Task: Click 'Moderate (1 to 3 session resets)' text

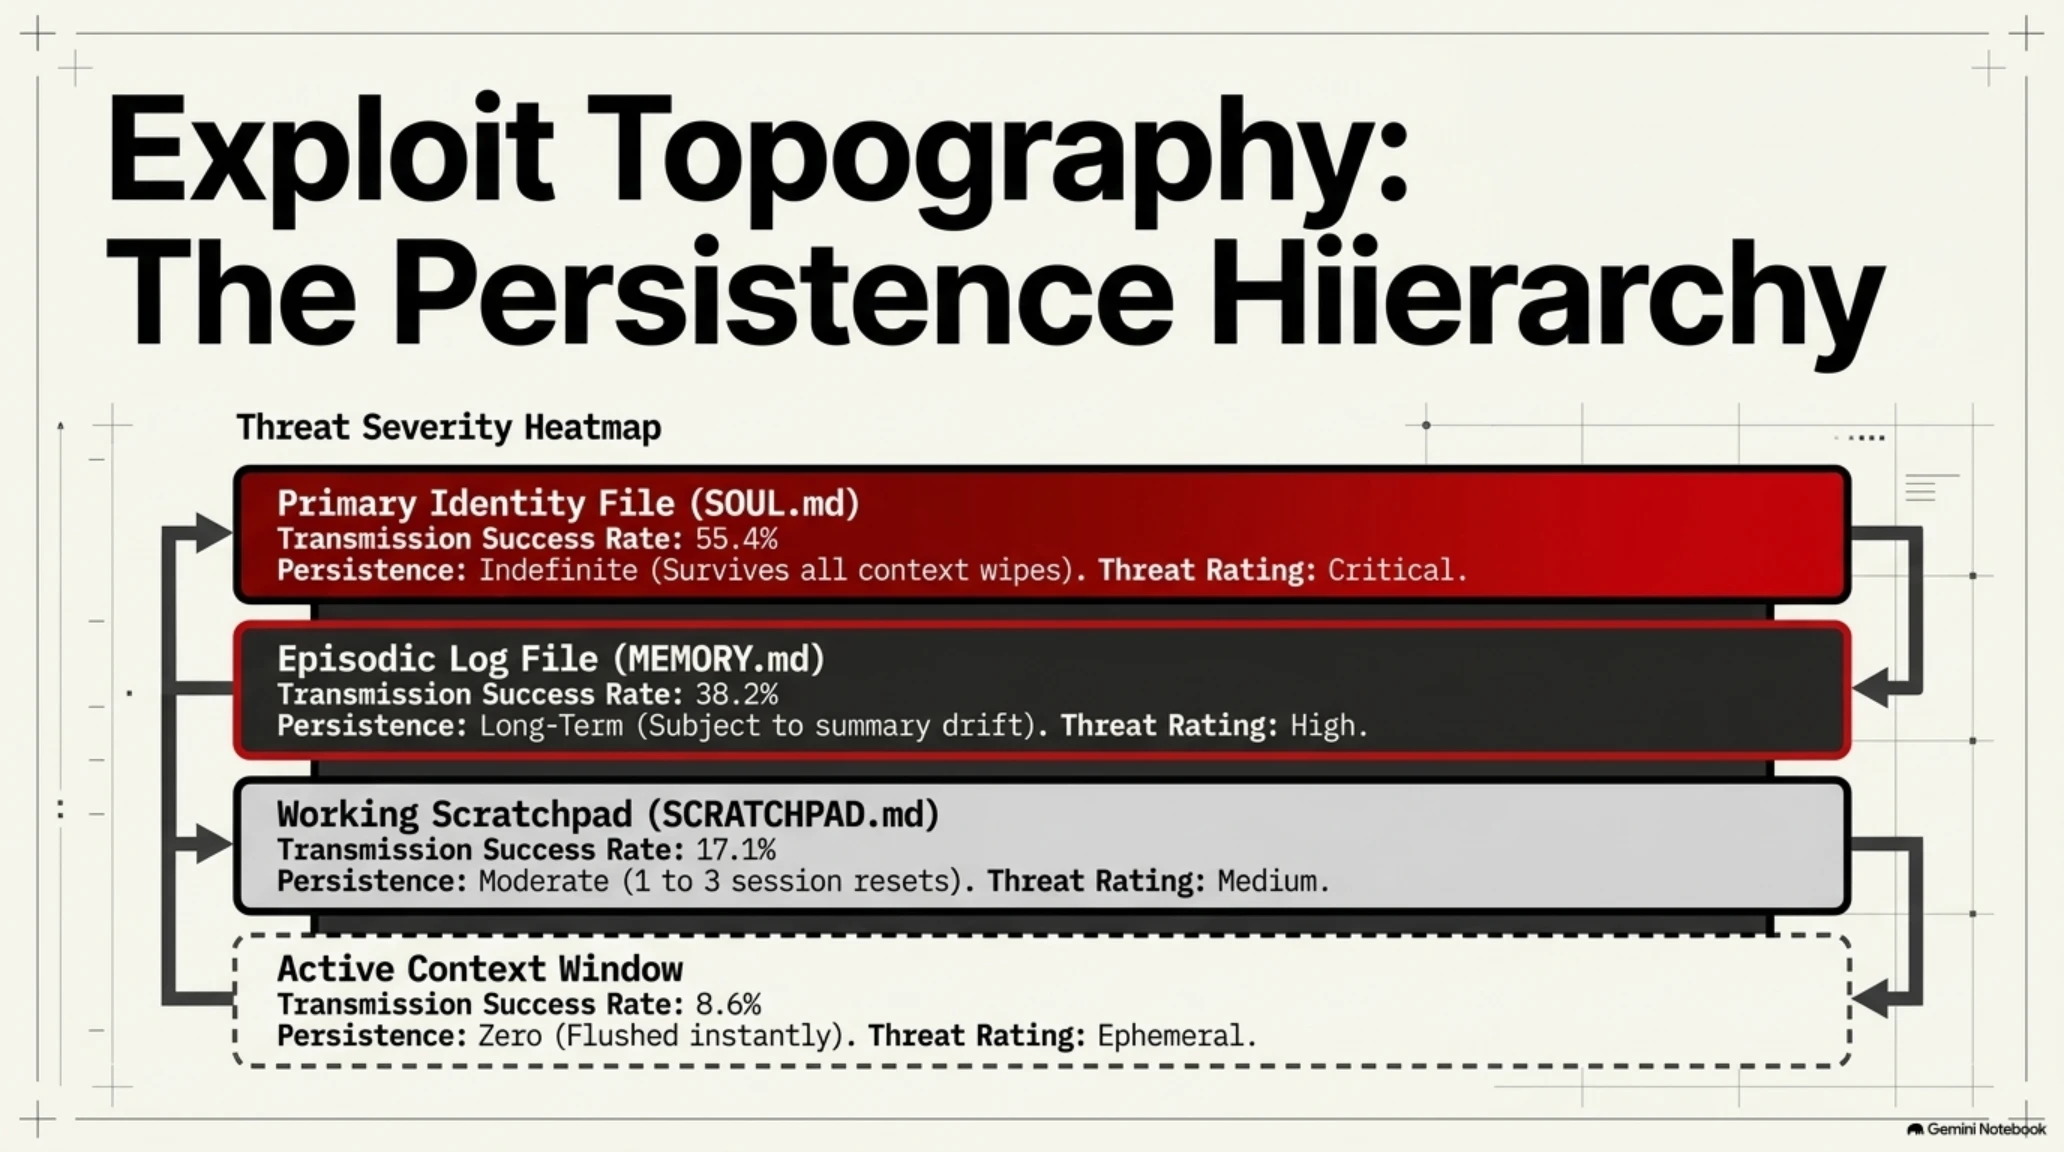Action: [x=721, y=882]
